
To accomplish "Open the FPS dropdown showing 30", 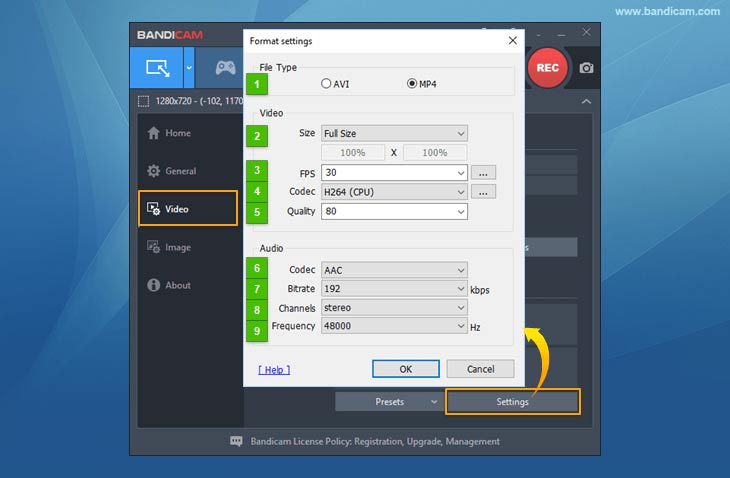I will [394, 173].
